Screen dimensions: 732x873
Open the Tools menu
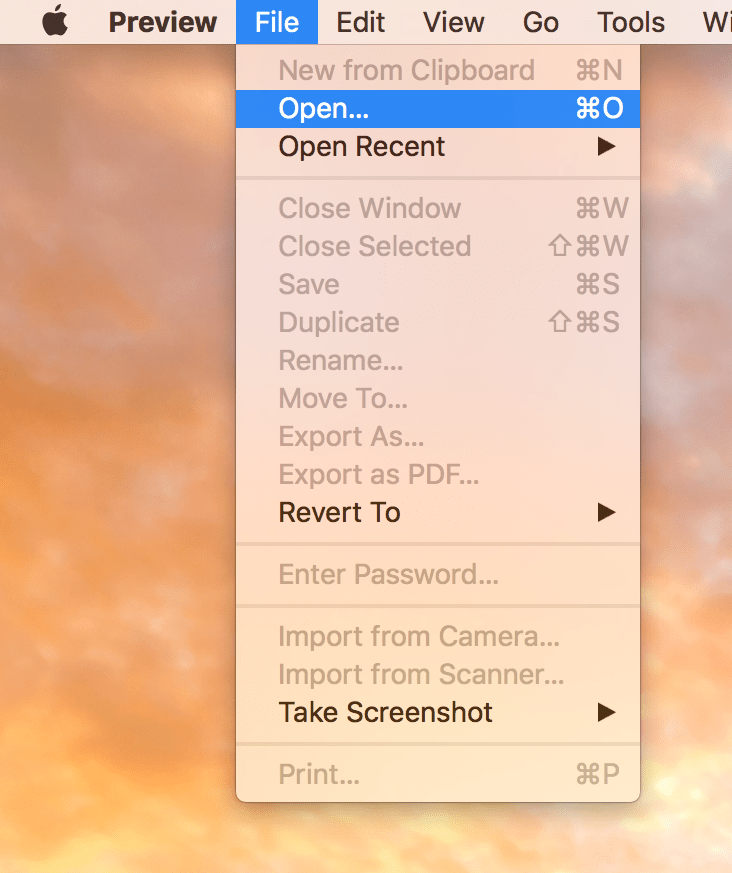tap(631, 22)
